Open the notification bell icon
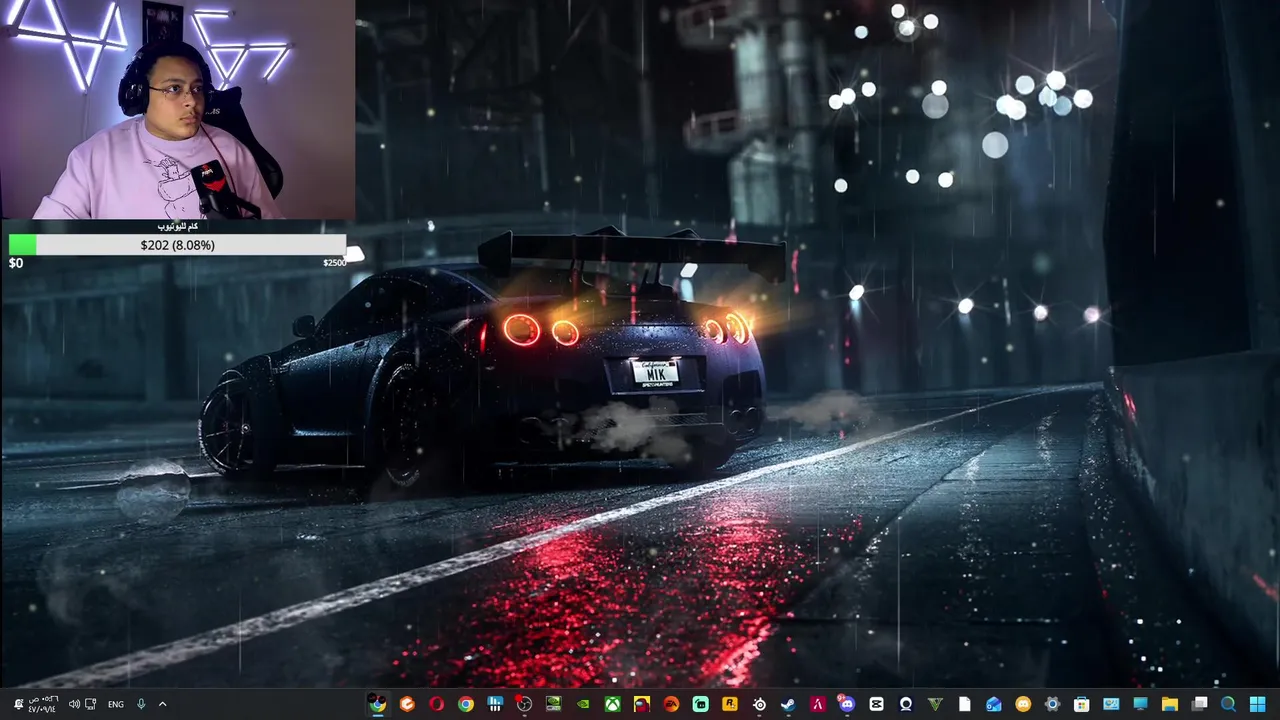Screen dimensions: 1280x720 click(x=18, y=704)
